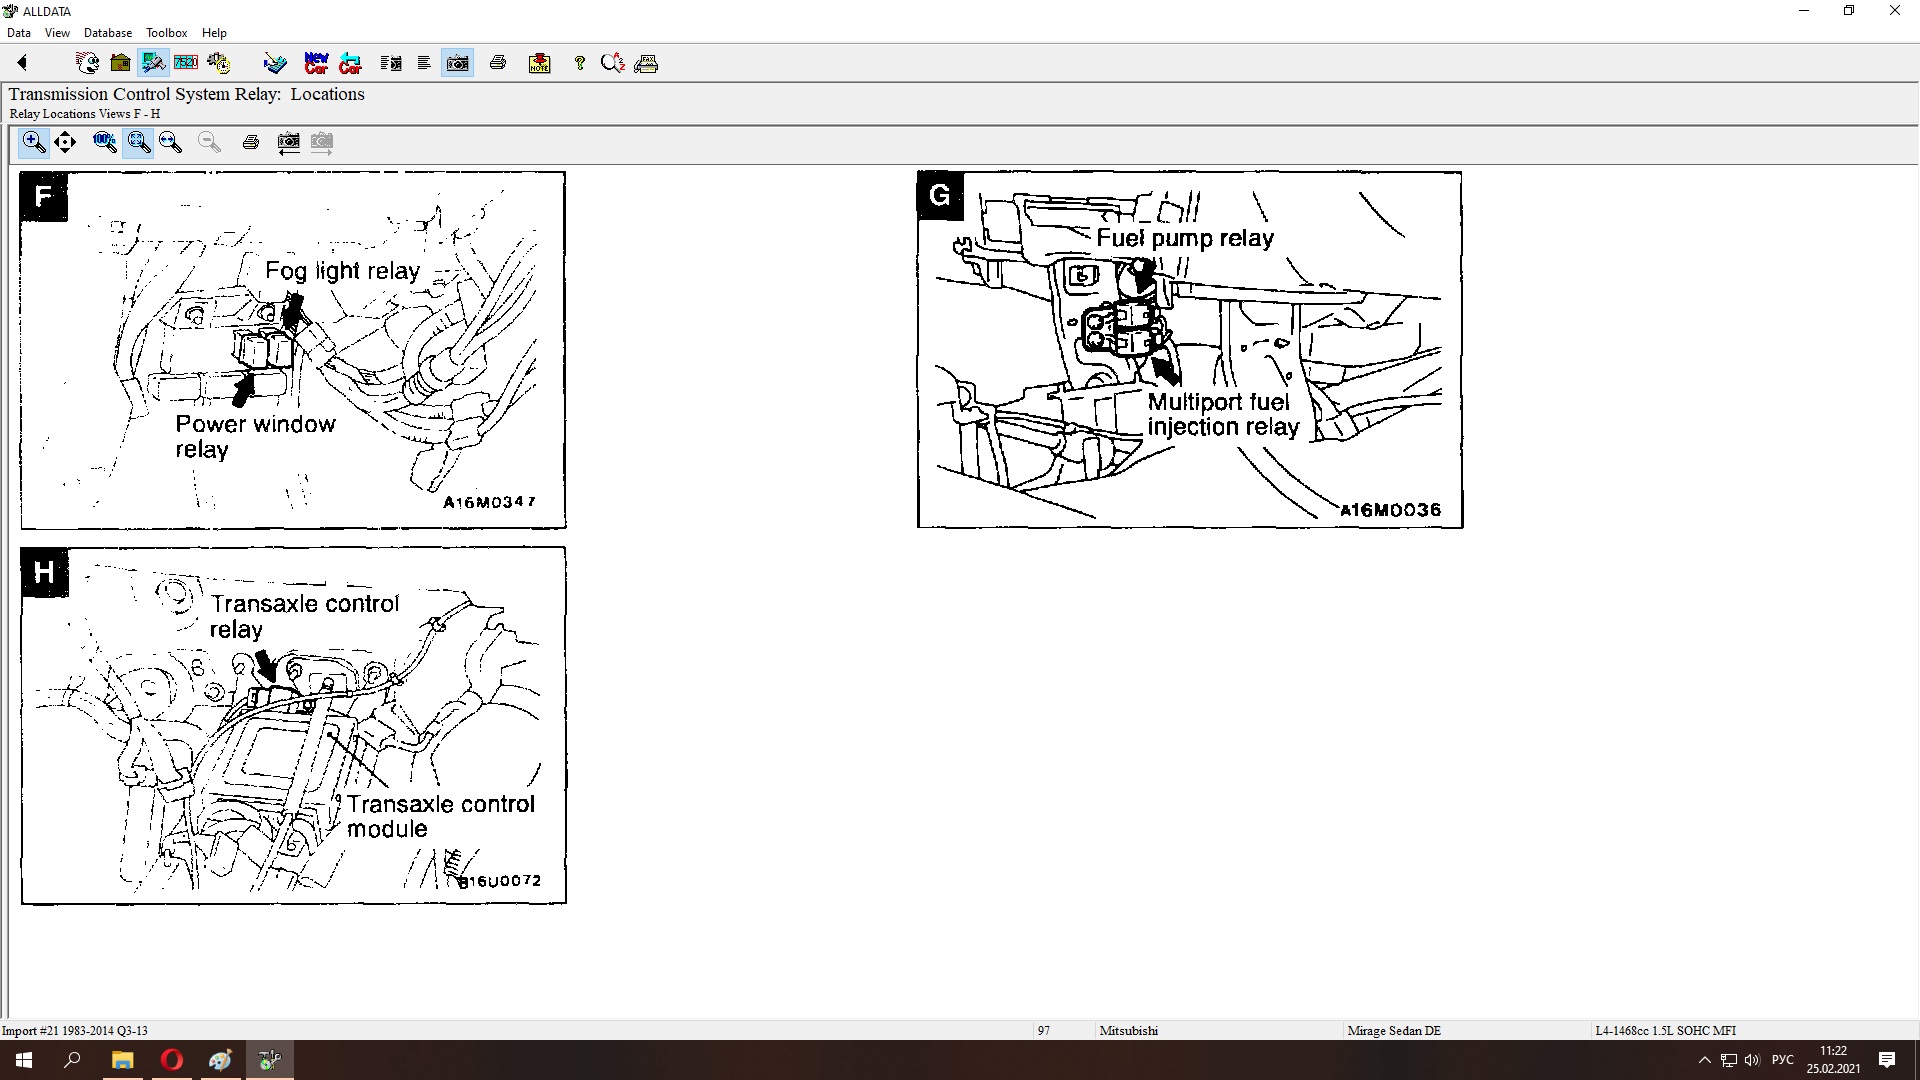Go to the previous image camera button
The image size is (1920, 1080).
coord(288,142)
